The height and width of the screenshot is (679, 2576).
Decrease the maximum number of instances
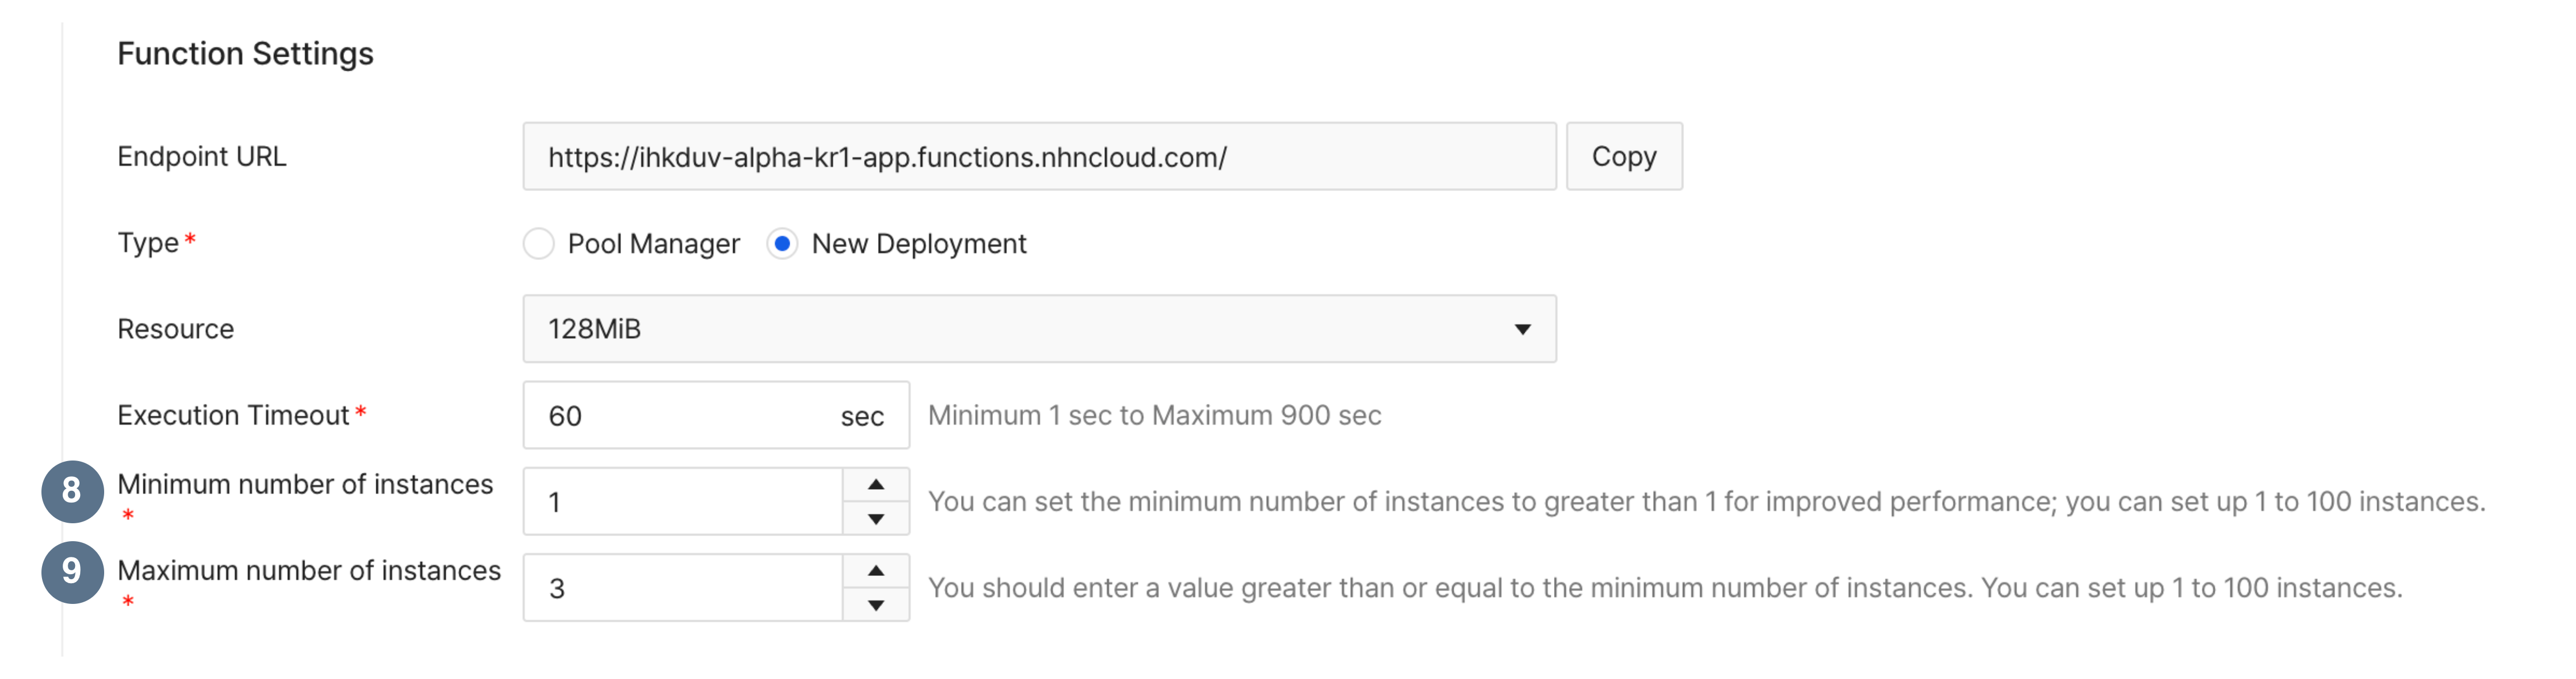coord(876,605)
